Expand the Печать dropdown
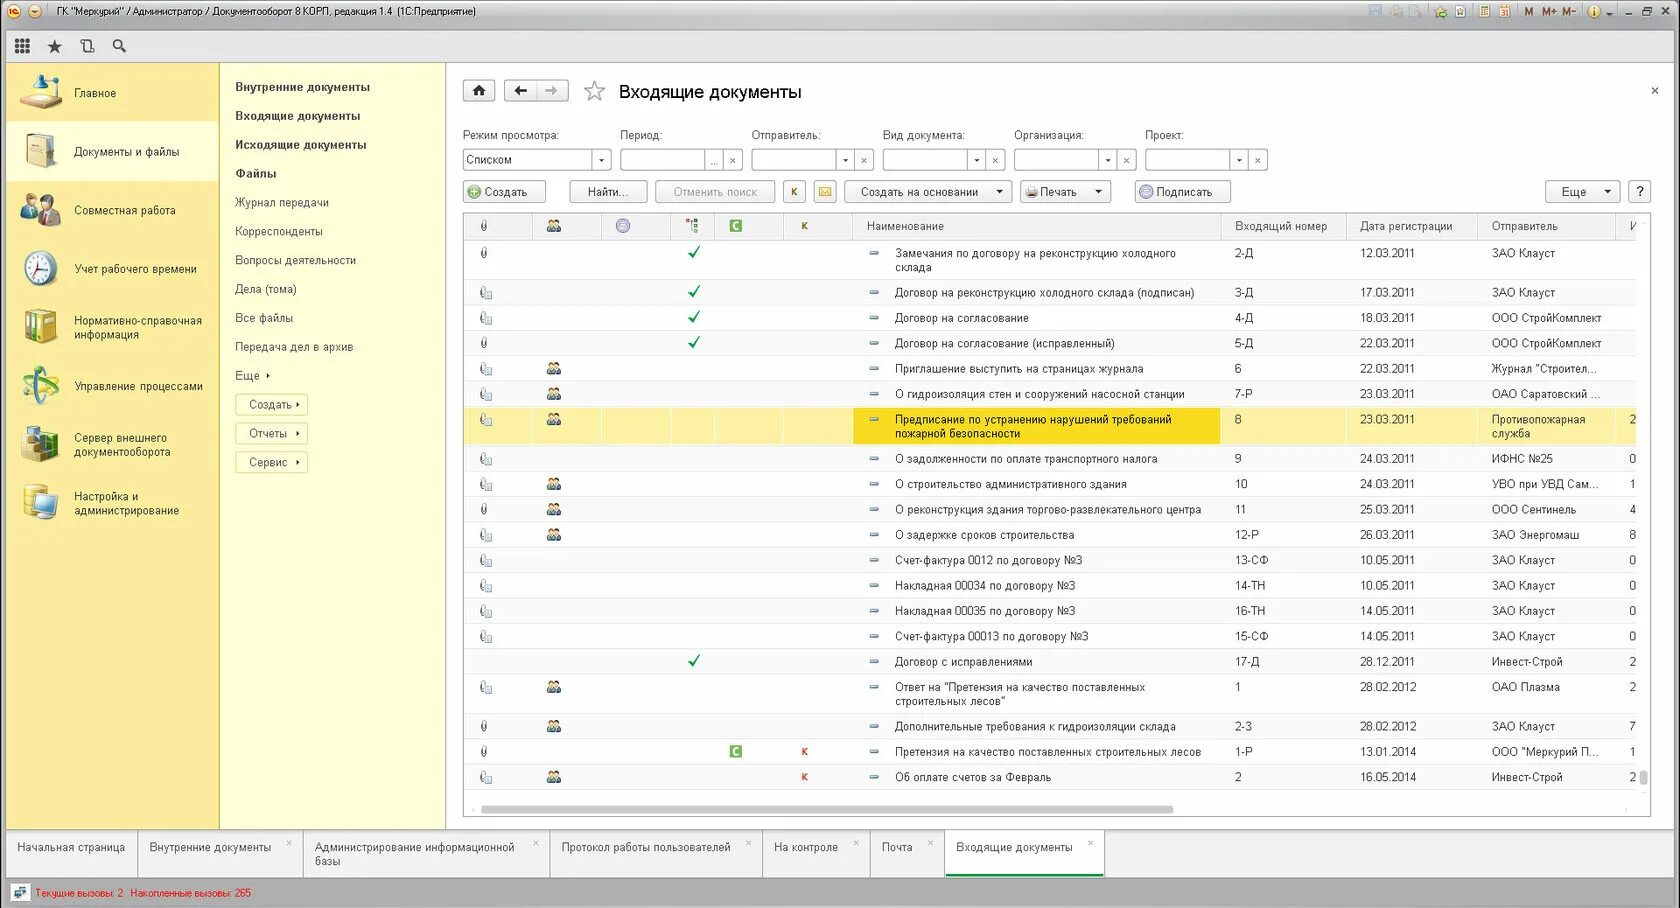The height and width of the screenshot is (908, 1680). tap(1065, 192)
